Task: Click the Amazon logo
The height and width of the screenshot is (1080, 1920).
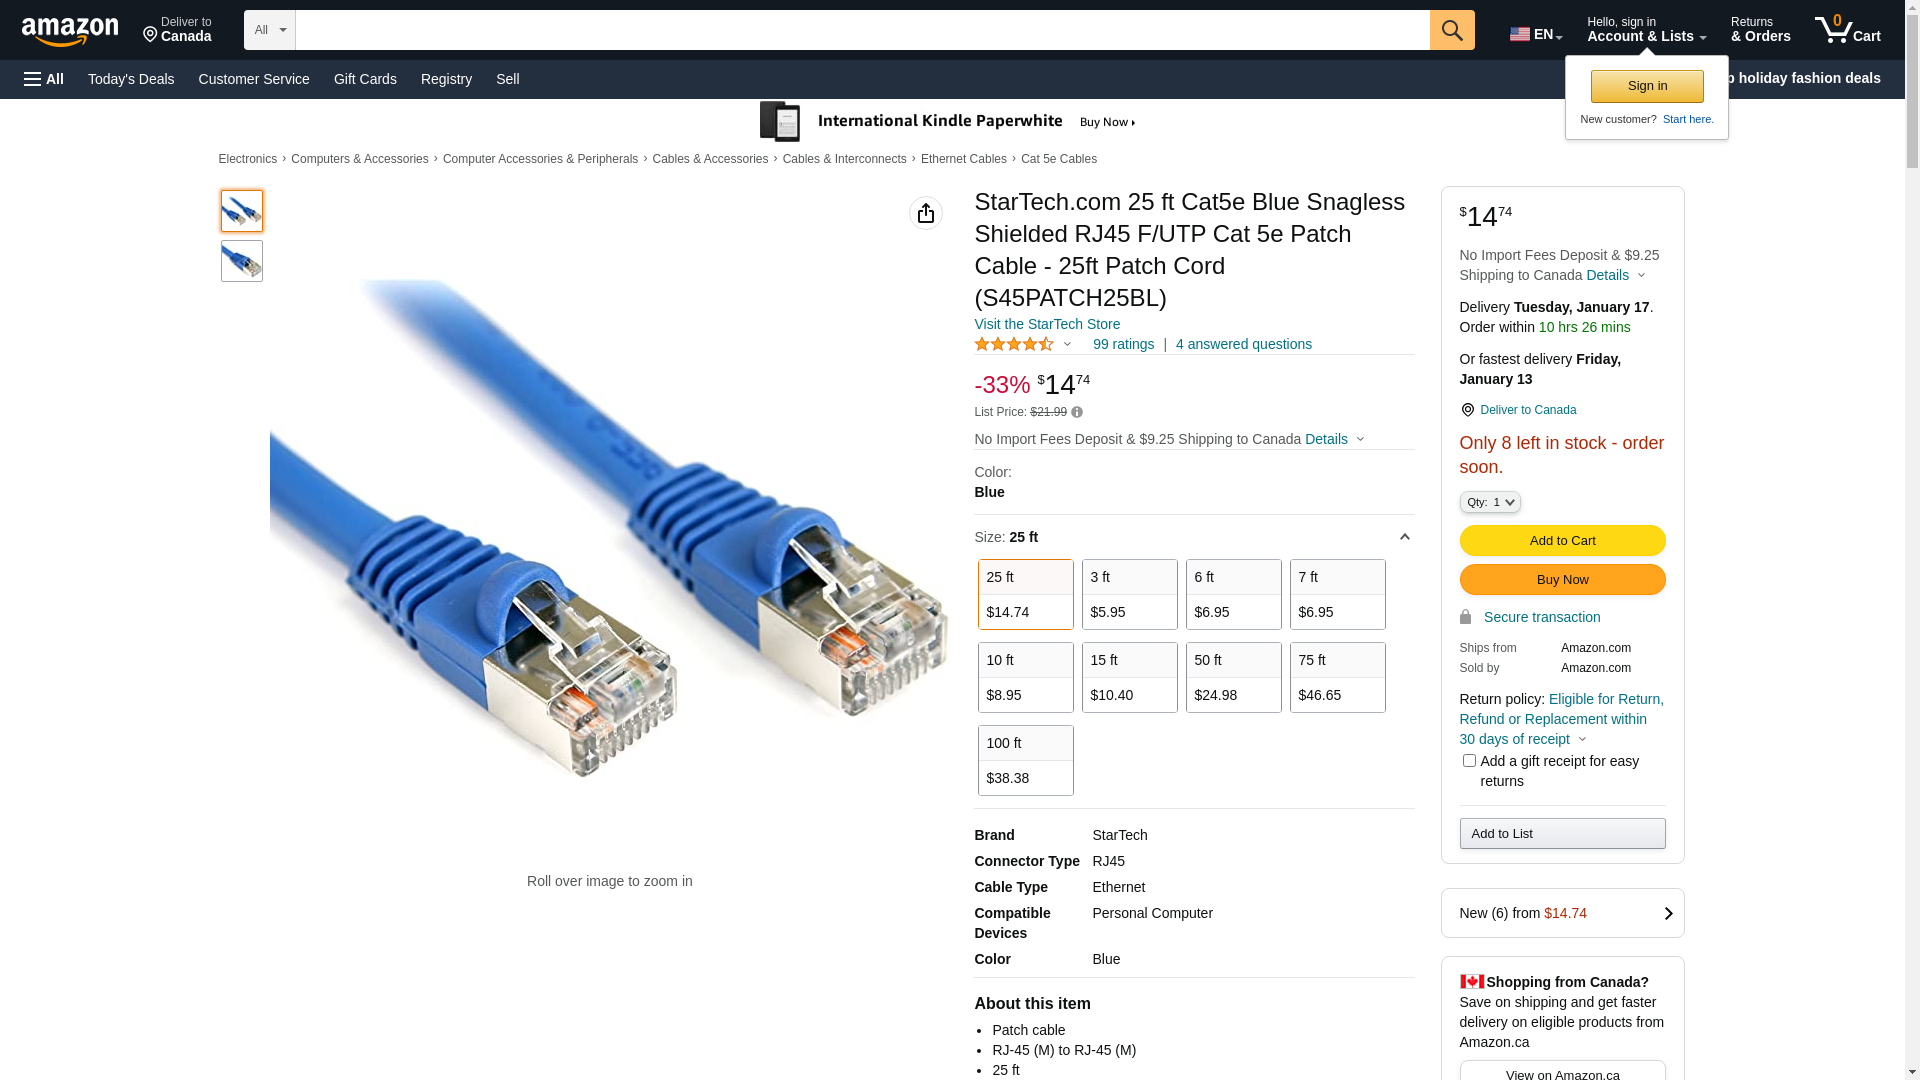Action: (70, 32)
